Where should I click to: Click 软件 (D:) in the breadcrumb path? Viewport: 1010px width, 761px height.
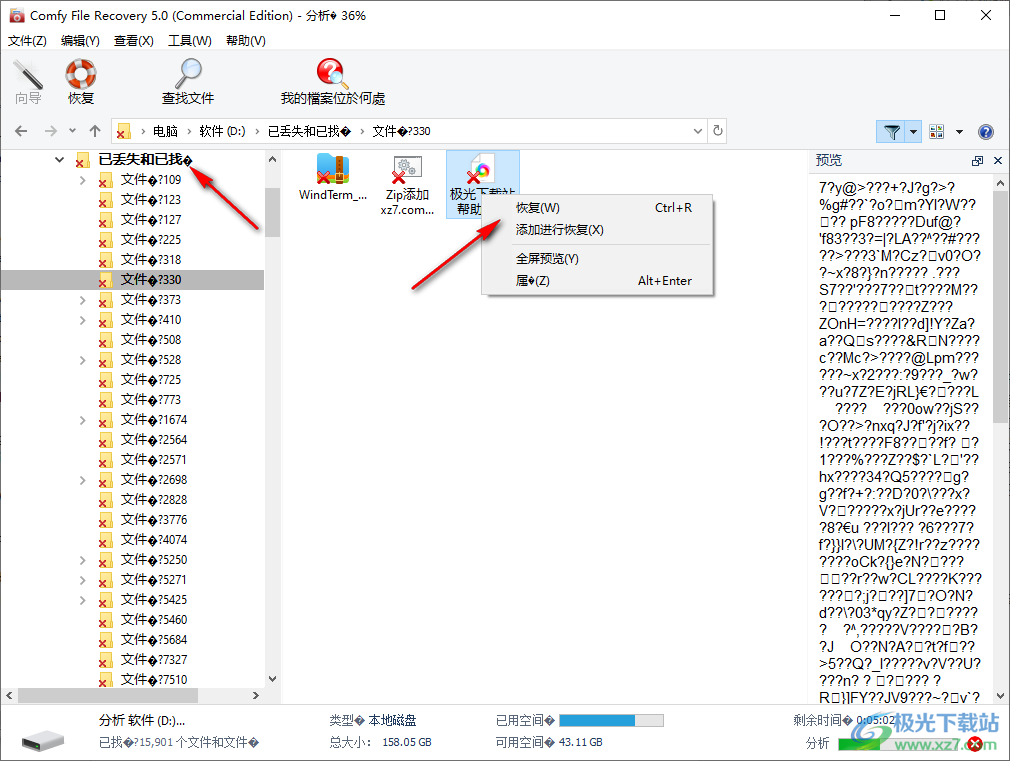(x=222, y=131)
